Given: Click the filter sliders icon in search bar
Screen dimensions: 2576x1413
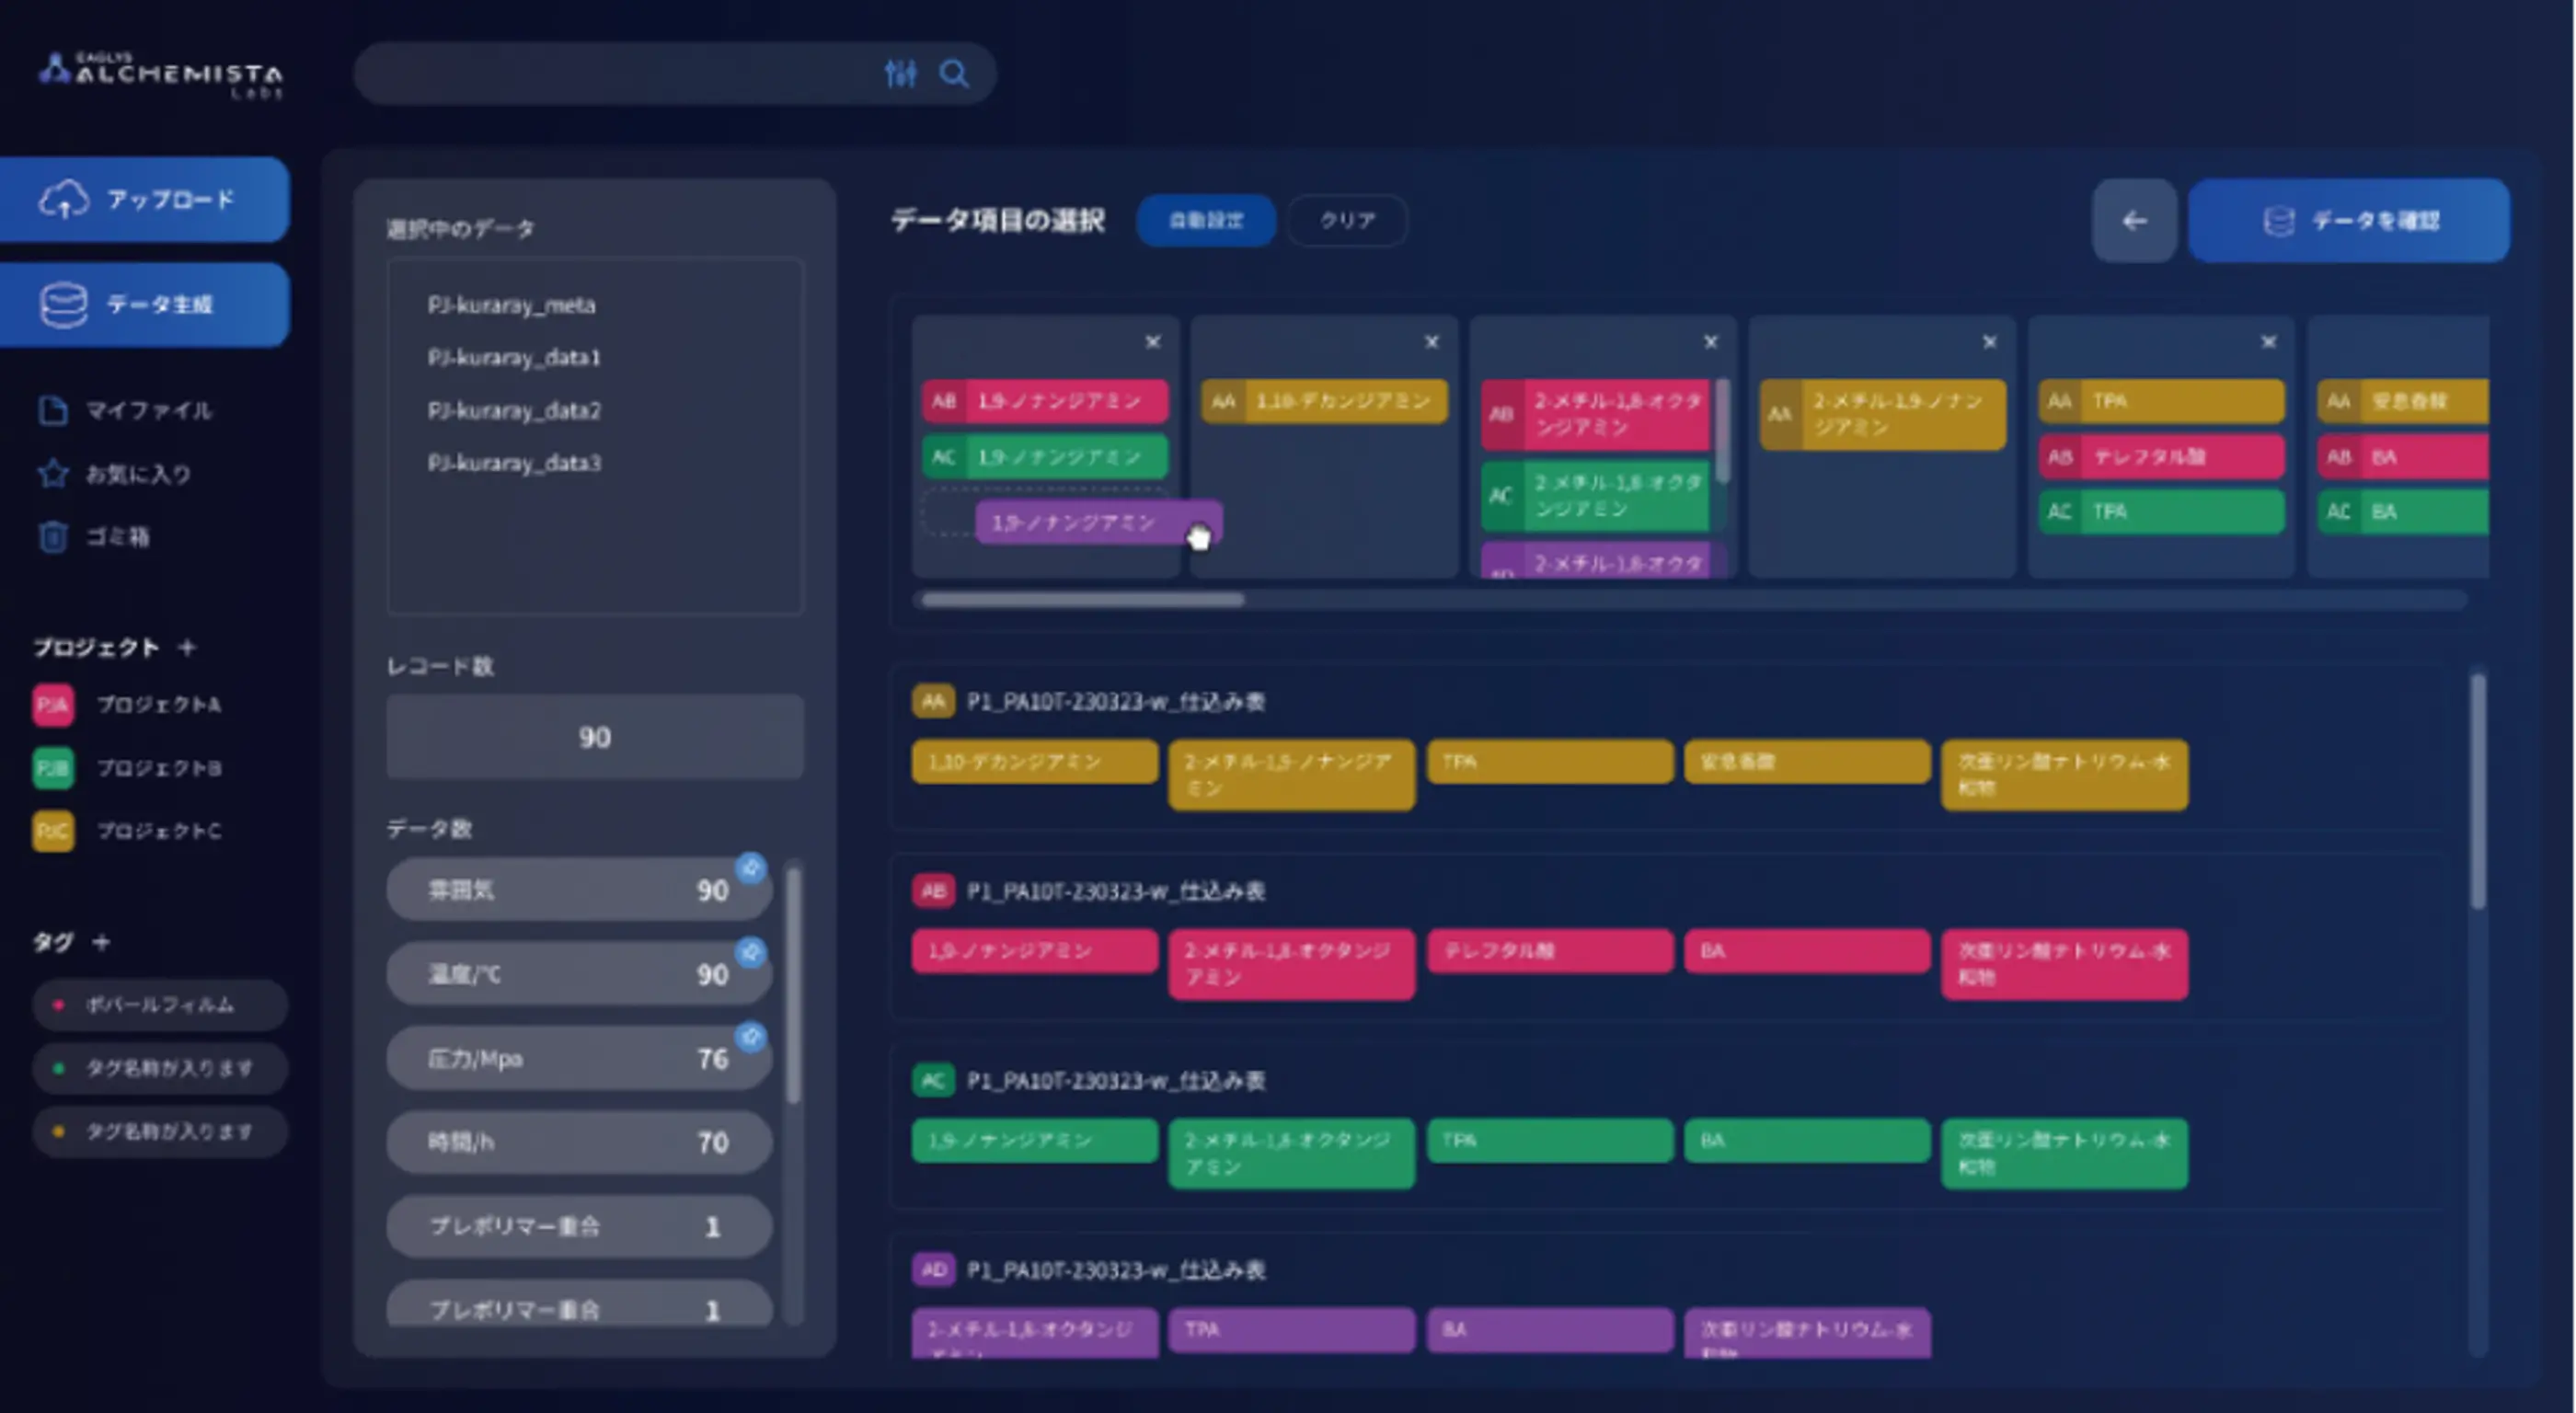Looking at the screenshot, I should (x=900, y=73).
